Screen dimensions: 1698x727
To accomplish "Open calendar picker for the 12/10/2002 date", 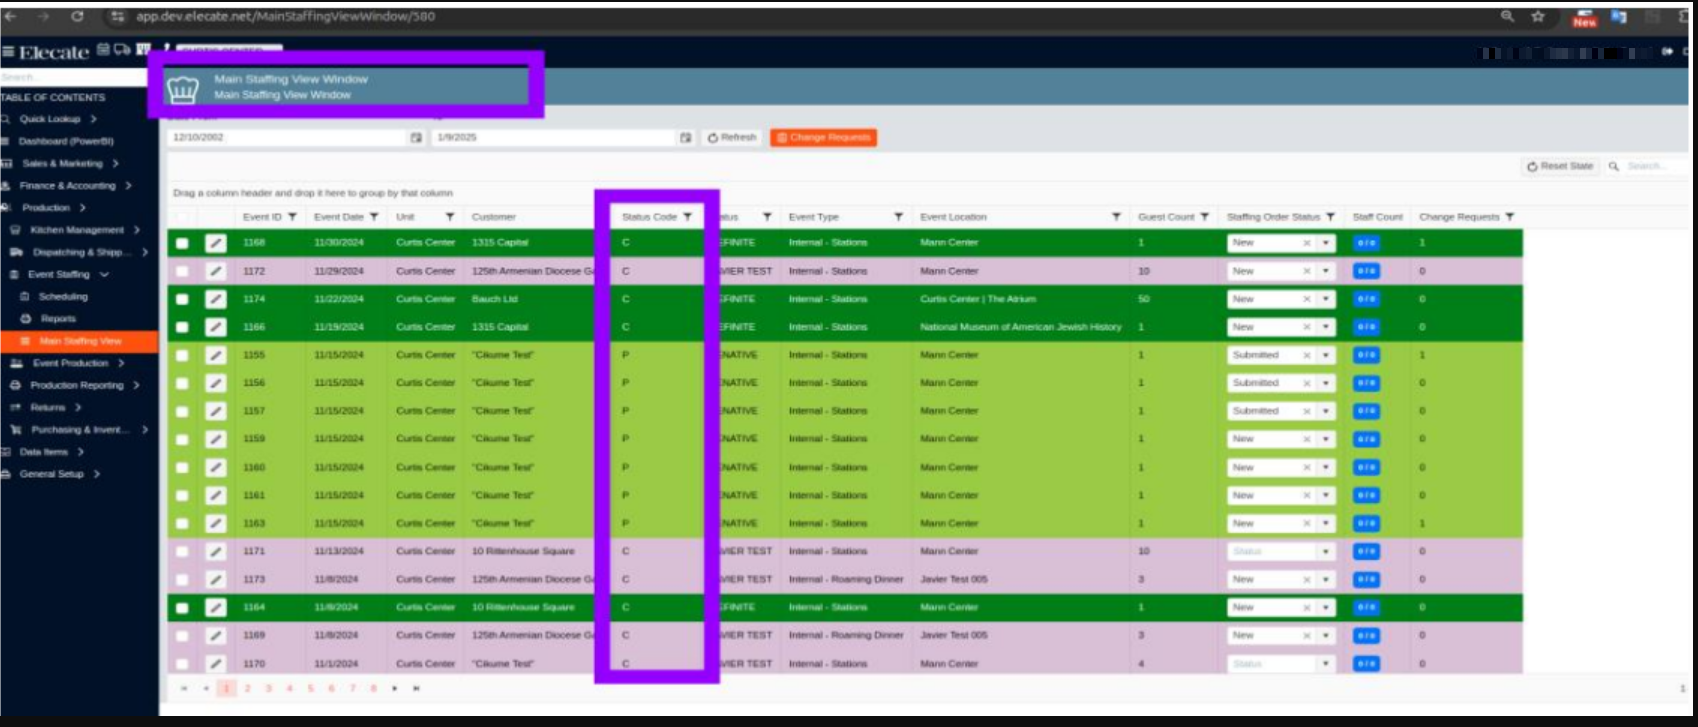I will 416,138.
